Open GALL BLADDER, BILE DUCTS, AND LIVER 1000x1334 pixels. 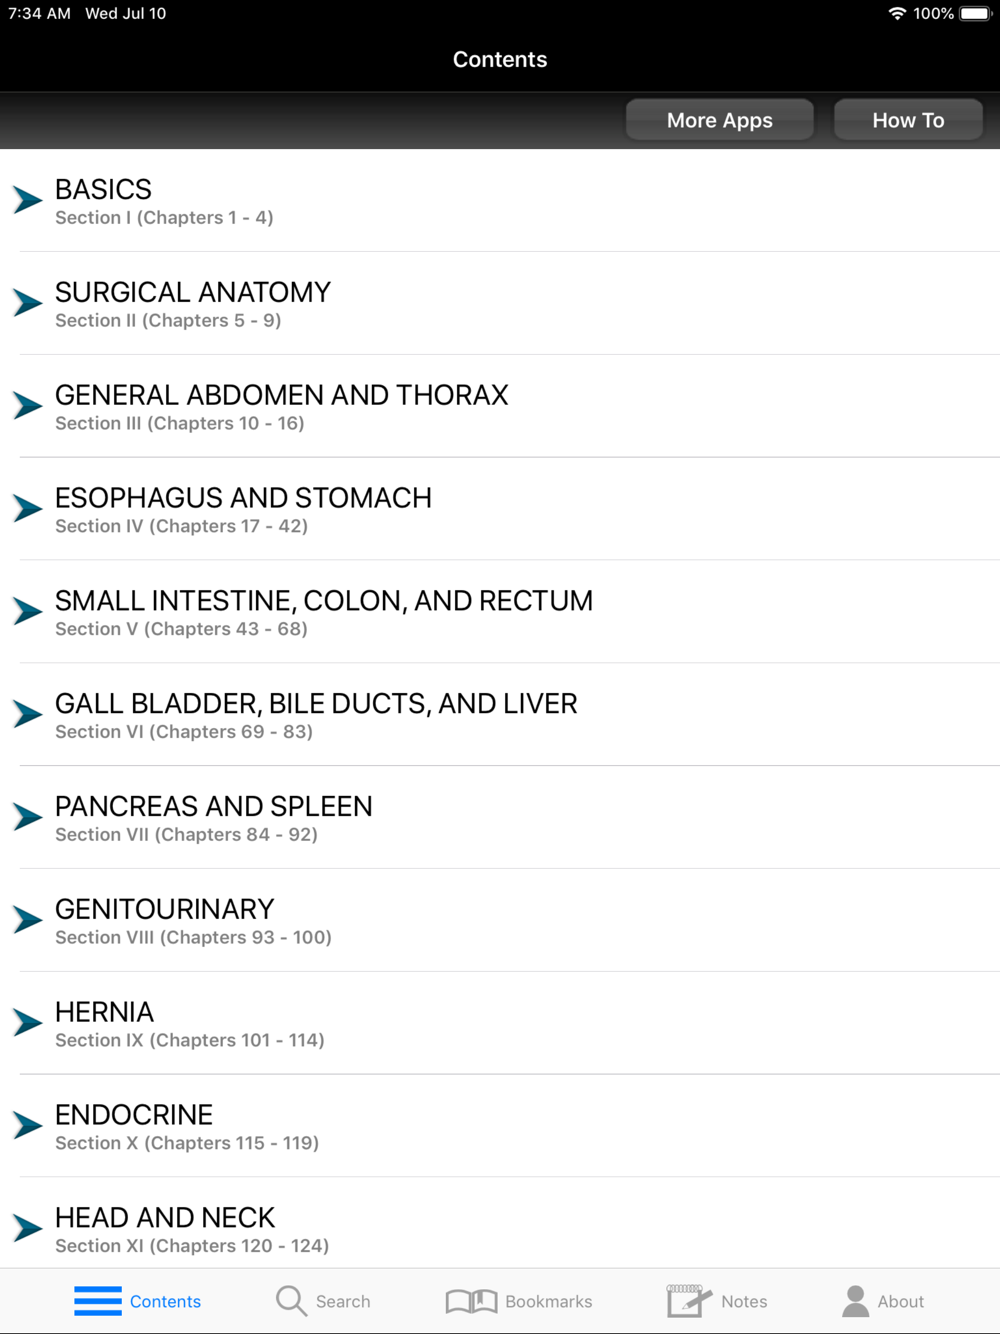[500, 715]
